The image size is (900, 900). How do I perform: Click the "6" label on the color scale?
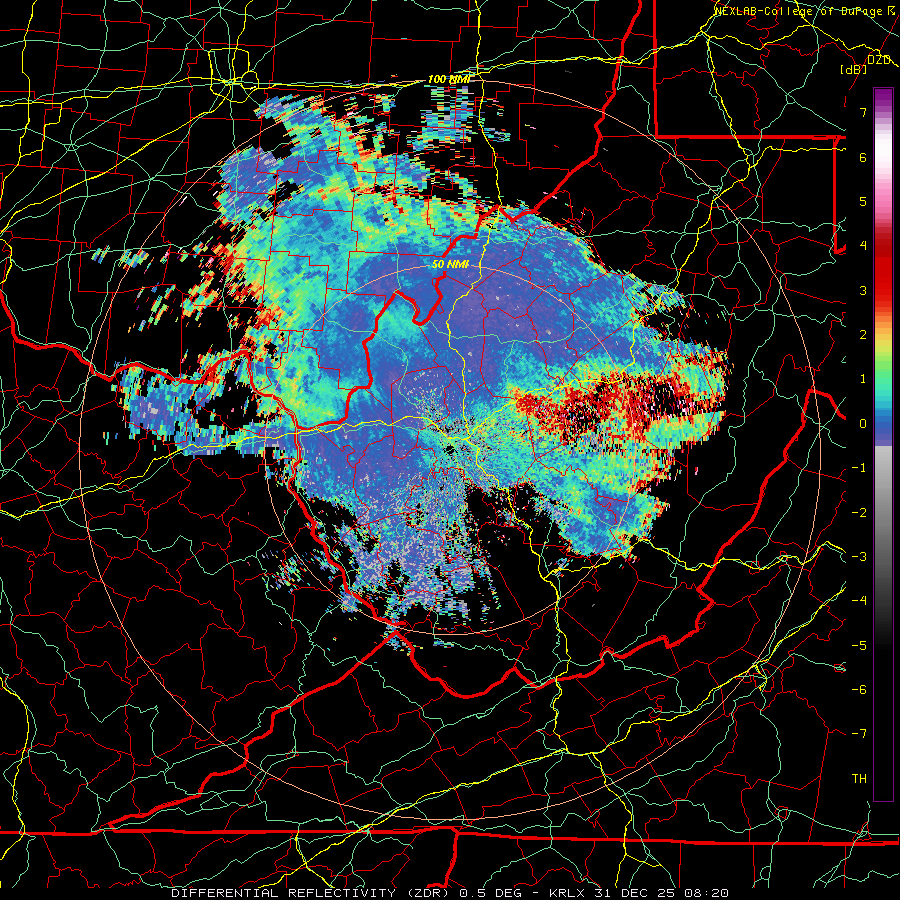pos(863,157)
